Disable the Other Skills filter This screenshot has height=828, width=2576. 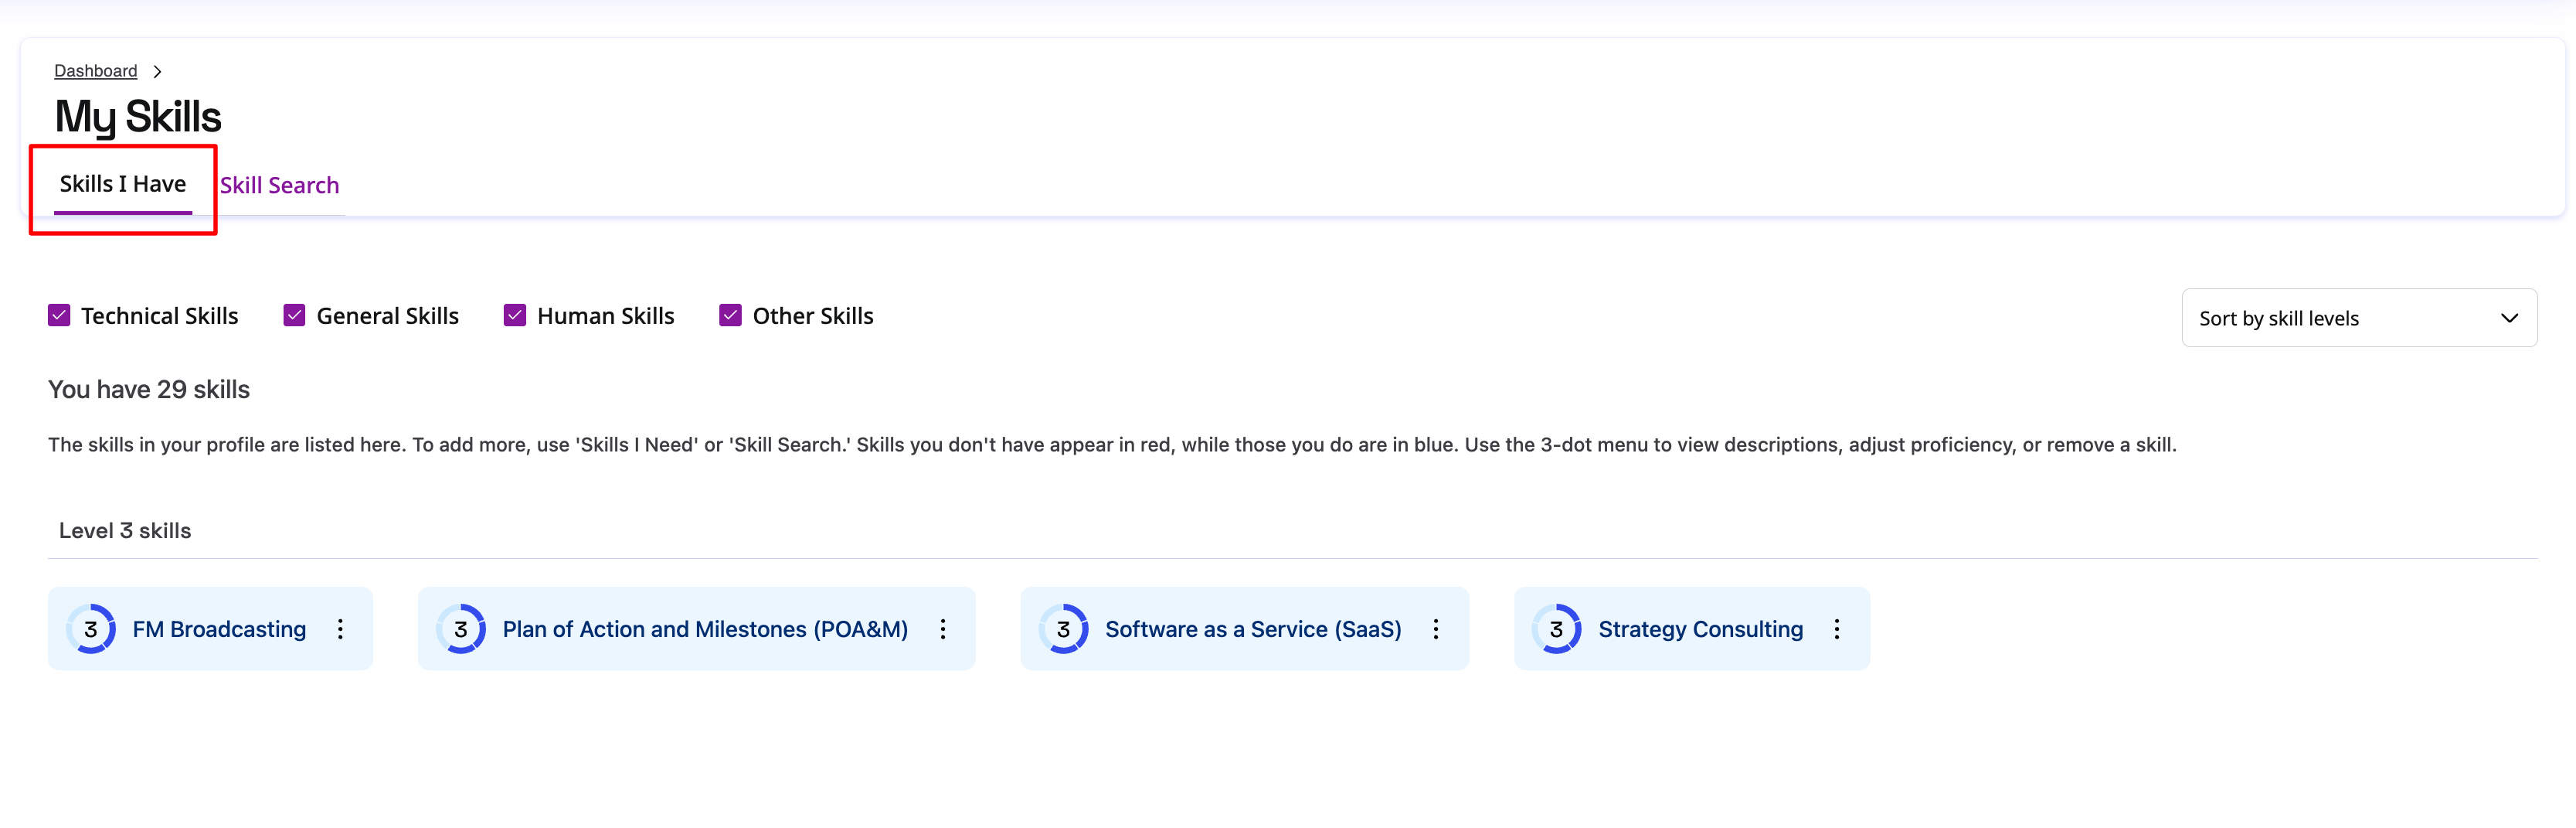(730, 316)
